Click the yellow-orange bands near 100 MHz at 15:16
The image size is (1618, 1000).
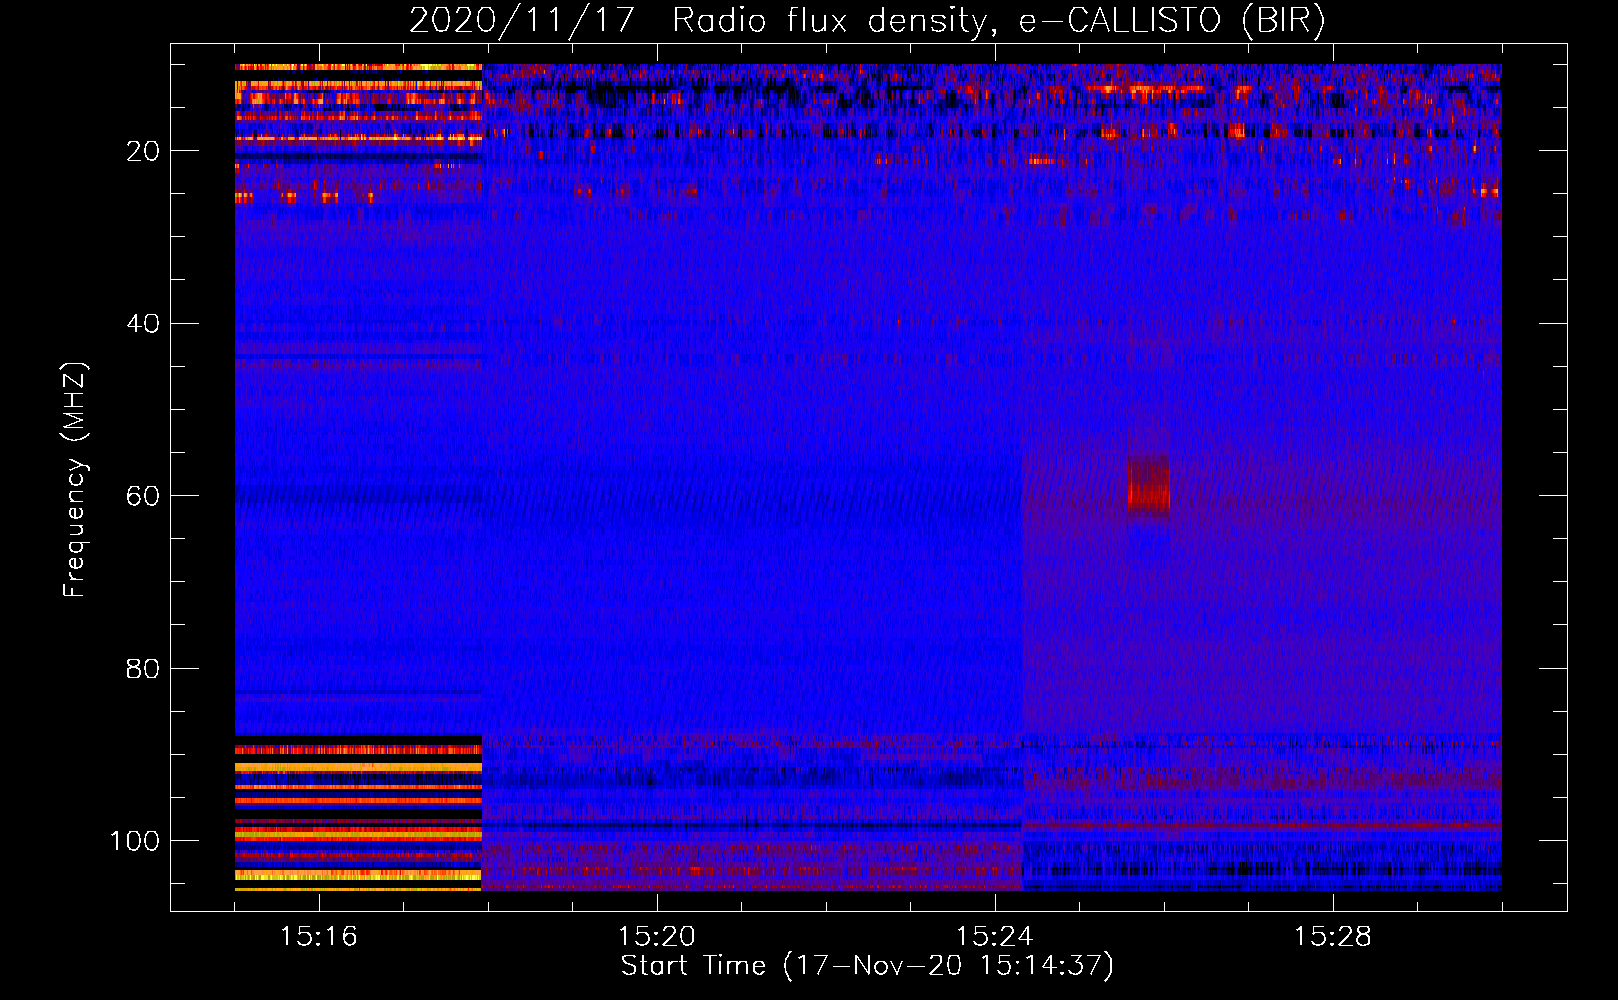click(x=358, y=832)
